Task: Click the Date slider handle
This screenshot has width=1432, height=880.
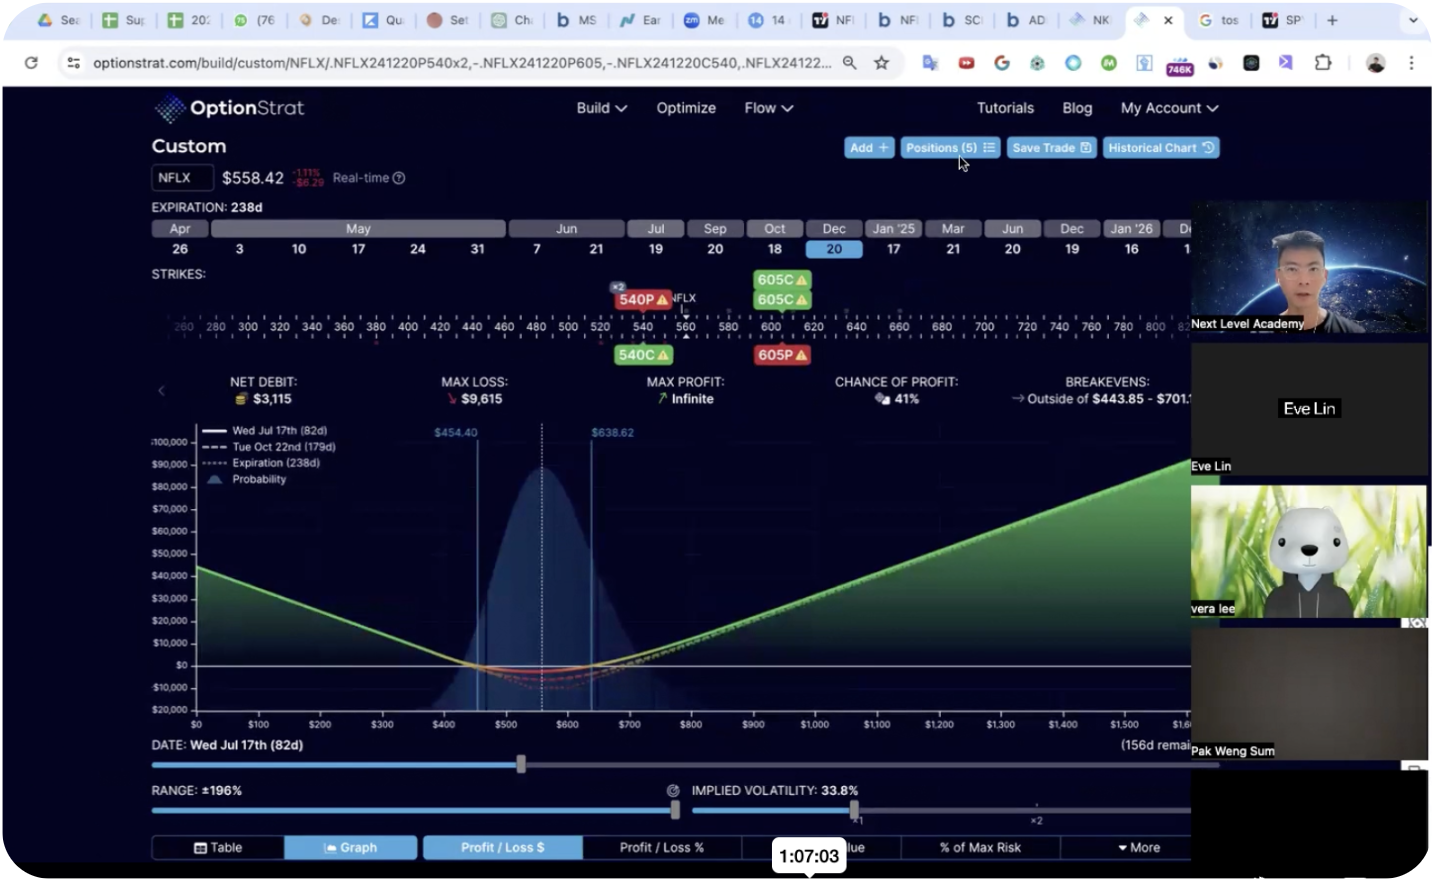Action: (x=521, y=765)
